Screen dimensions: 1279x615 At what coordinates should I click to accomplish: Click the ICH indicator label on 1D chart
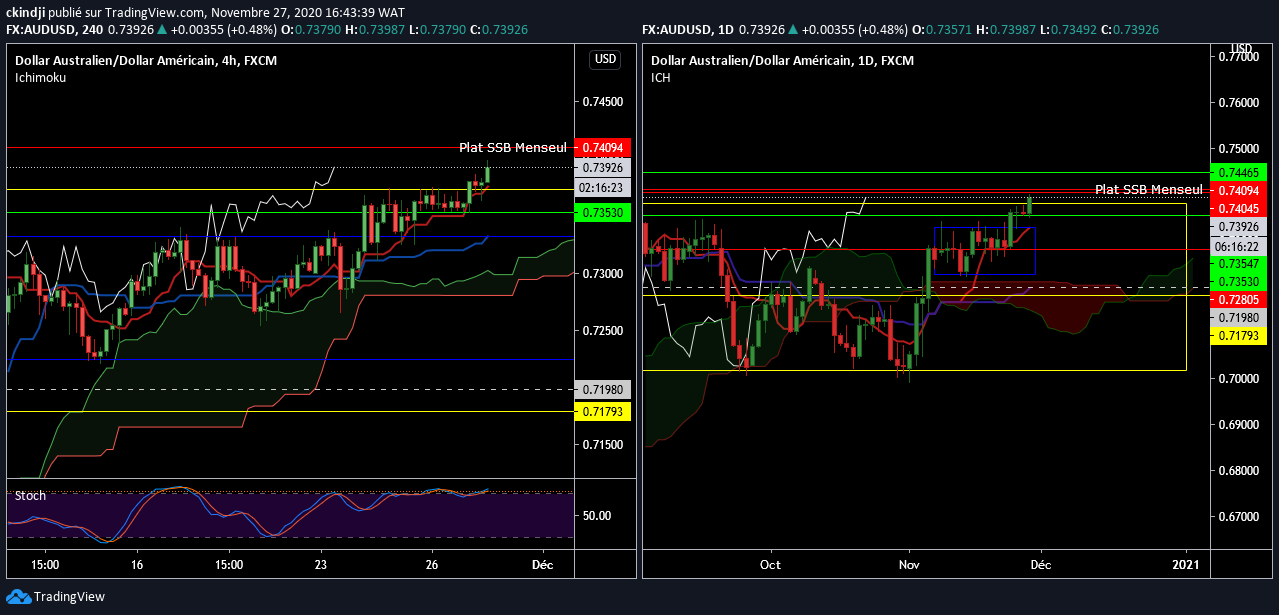661,77
